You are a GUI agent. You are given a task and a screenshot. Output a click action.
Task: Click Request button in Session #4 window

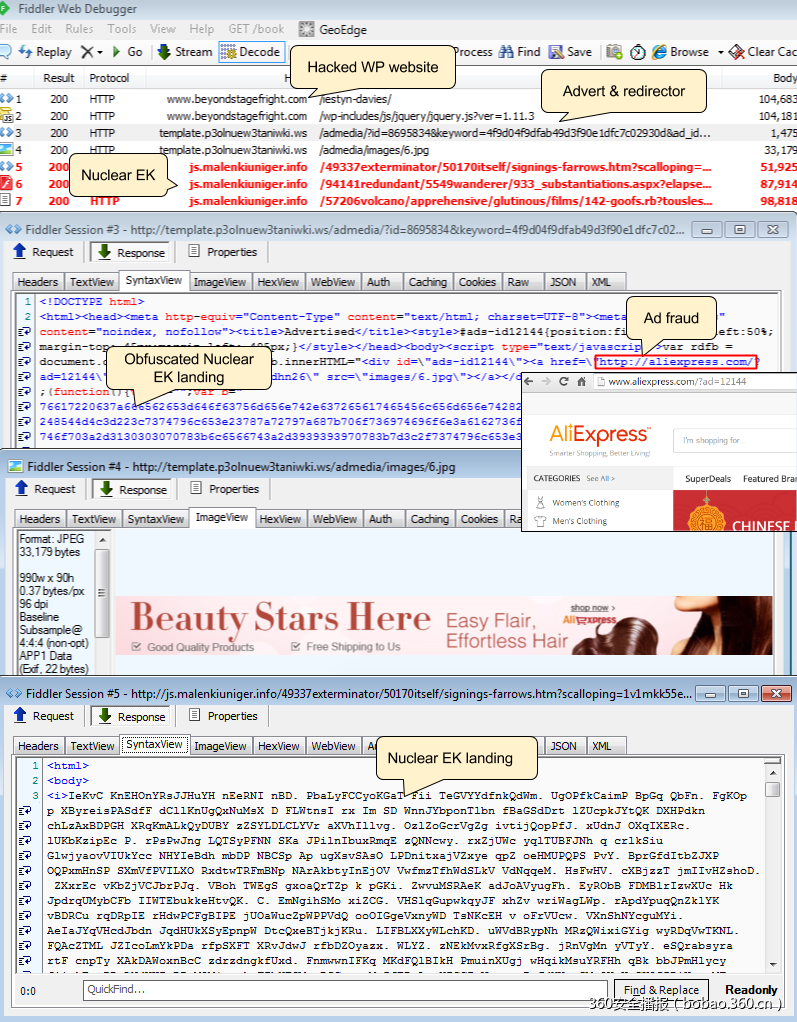click(x=45, y=489)
